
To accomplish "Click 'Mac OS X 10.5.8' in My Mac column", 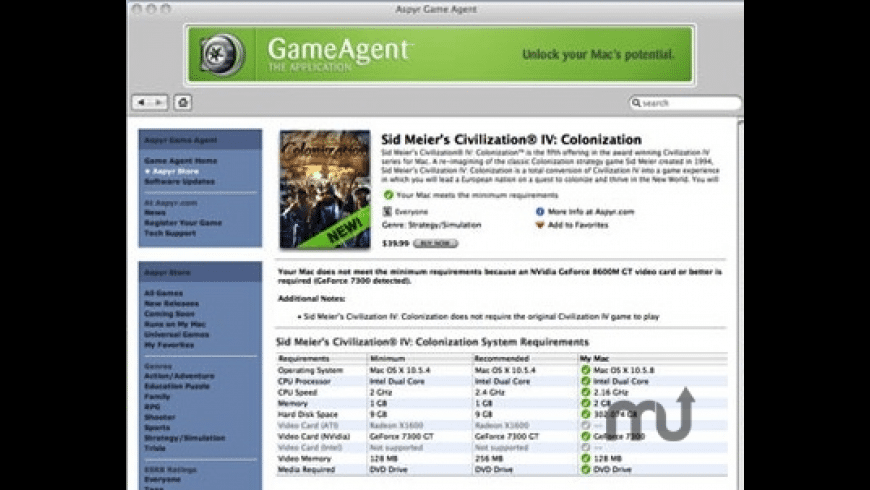I will tap(624, 370).
